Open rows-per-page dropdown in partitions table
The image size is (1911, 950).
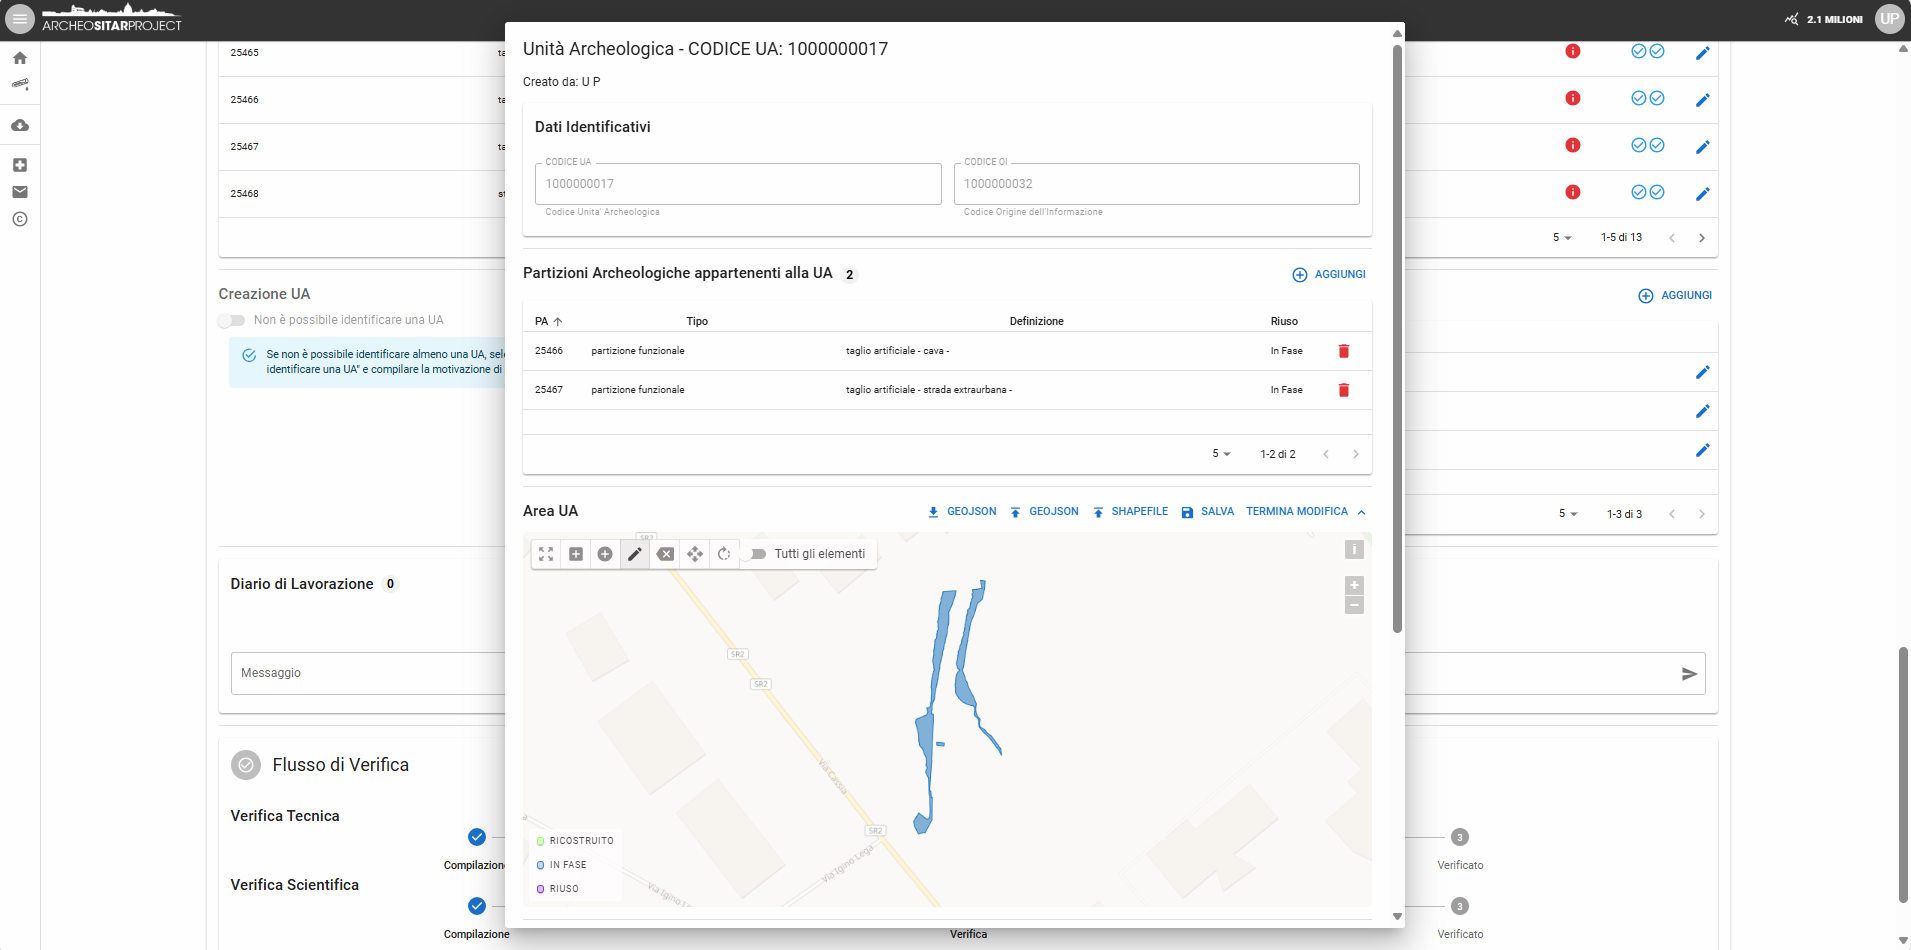(1221, 454)
